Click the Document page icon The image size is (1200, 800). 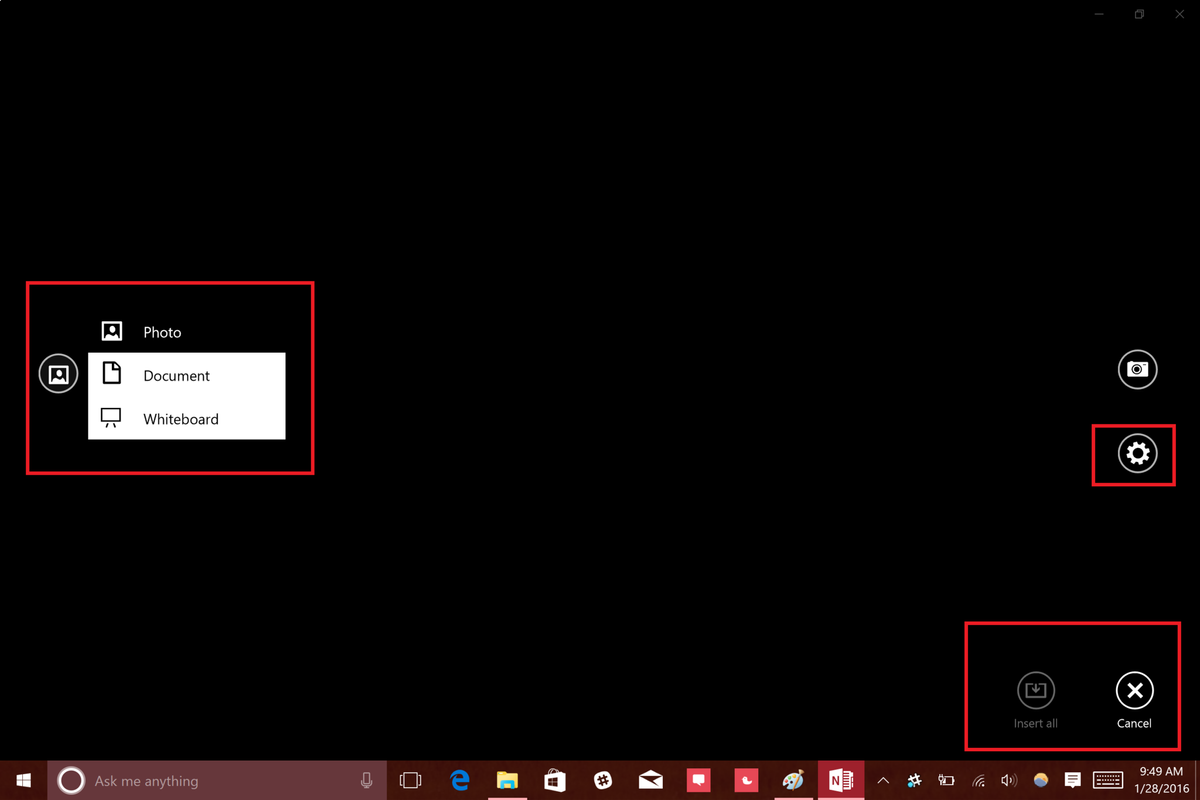[x=110, y=374]
